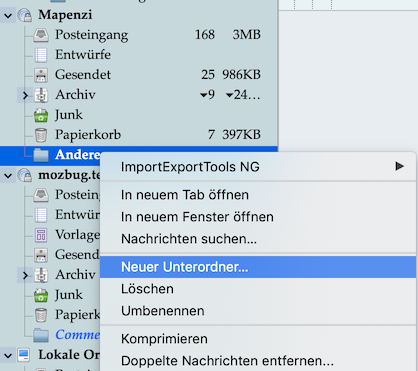Open the Mapenzi Junk folder icon

click(41, 115)
